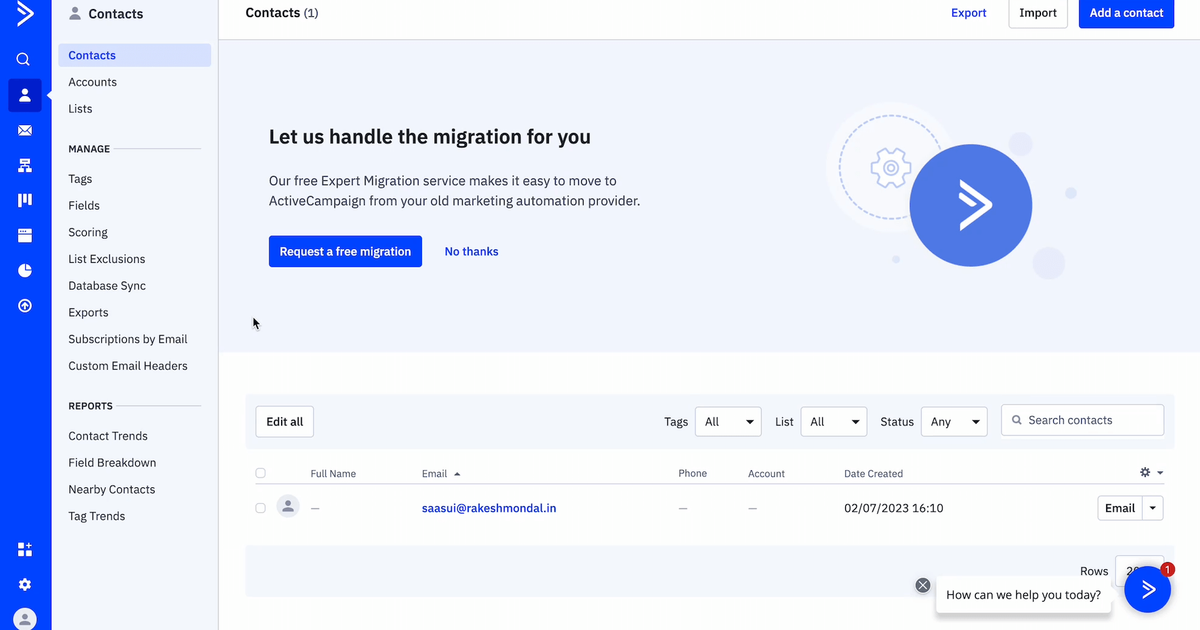Click the upgrade arrow circle icon

(25, 305)
